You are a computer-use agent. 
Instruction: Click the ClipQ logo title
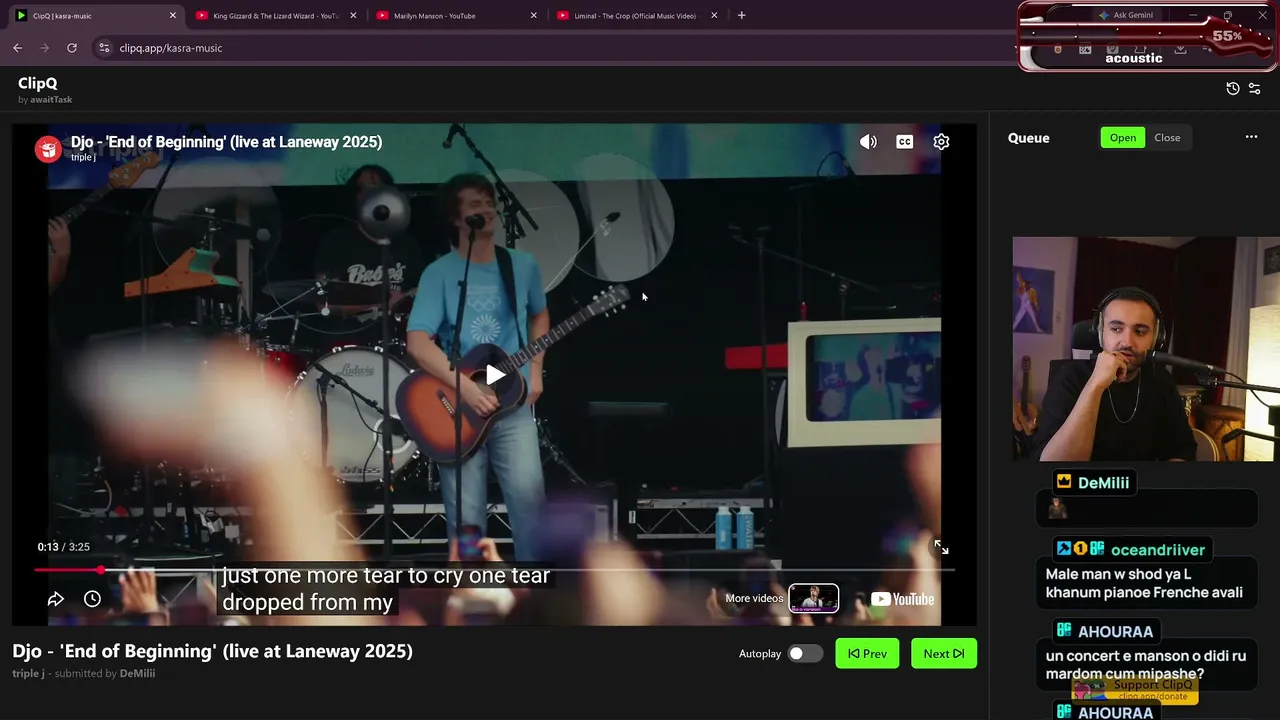click(x=38, y=84)
